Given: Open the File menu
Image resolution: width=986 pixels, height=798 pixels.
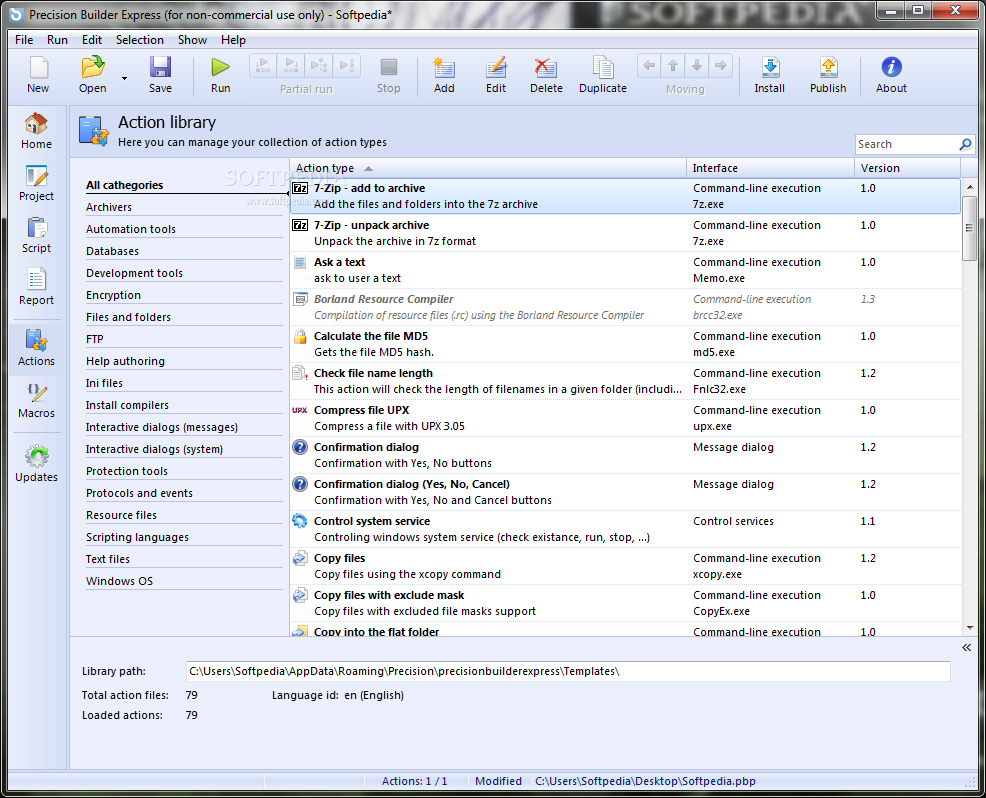Looking at the screenshot, I should [x=24, y=40].
